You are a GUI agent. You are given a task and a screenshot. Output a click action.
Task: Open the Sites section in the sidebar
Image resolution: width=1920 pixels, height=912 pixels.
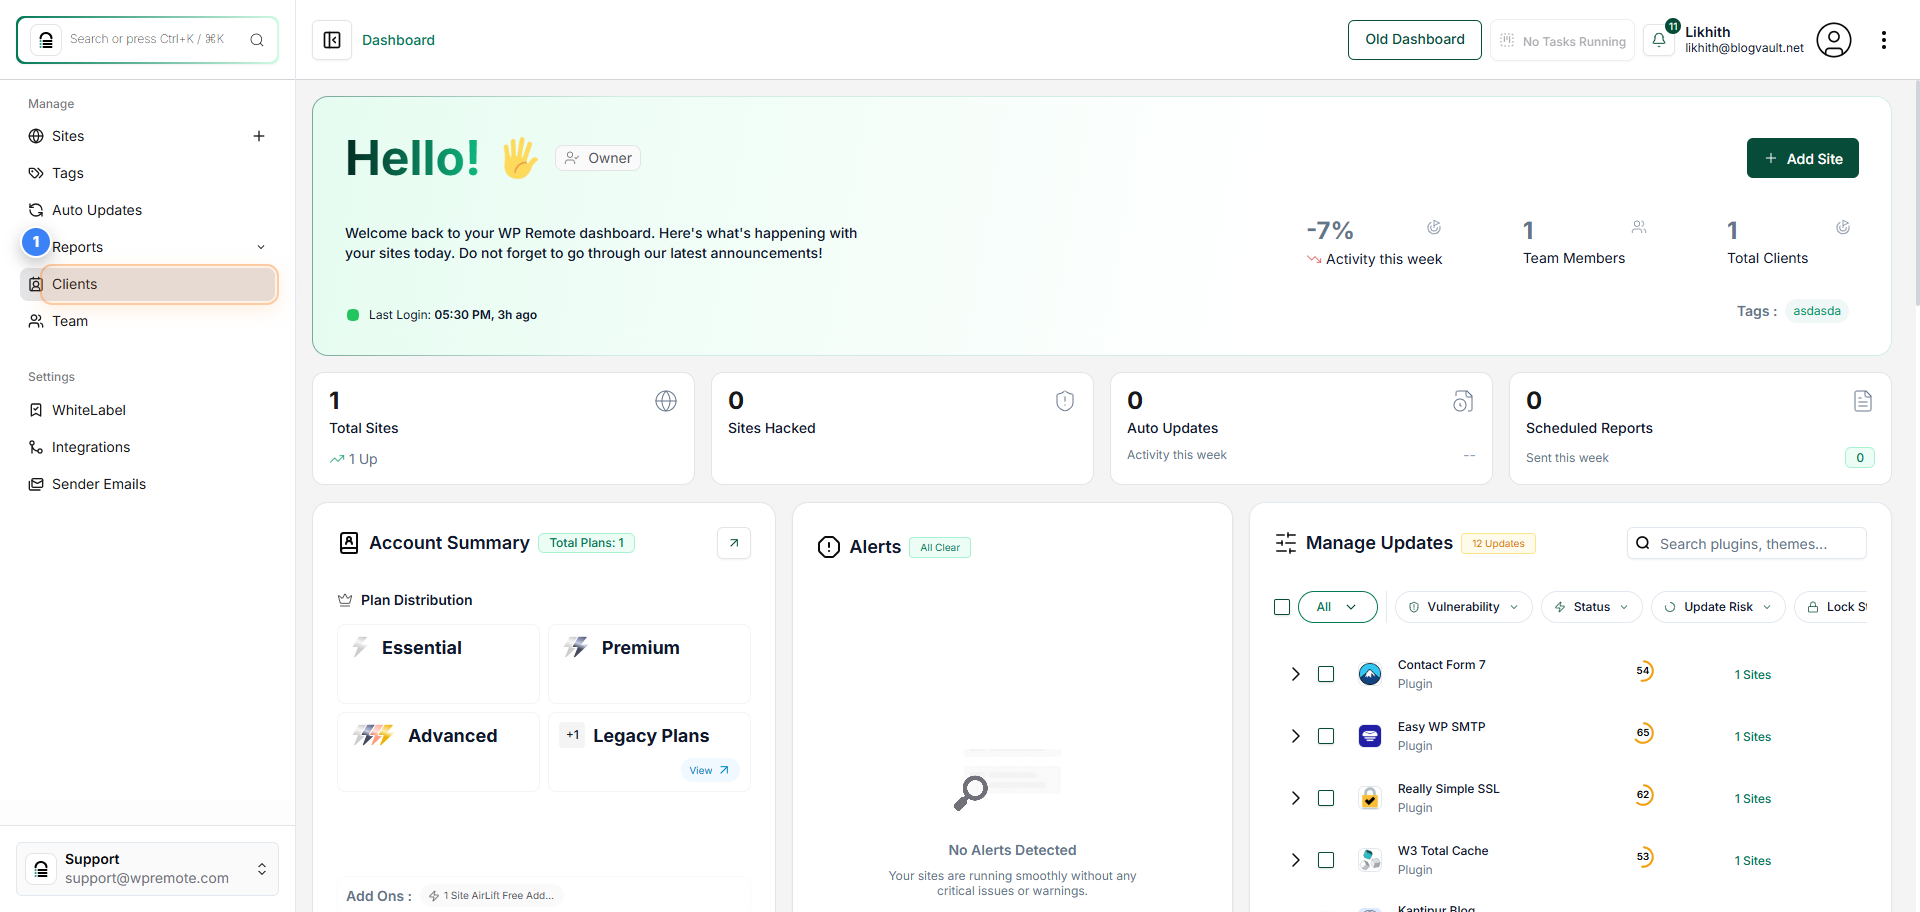coord(69,136)
